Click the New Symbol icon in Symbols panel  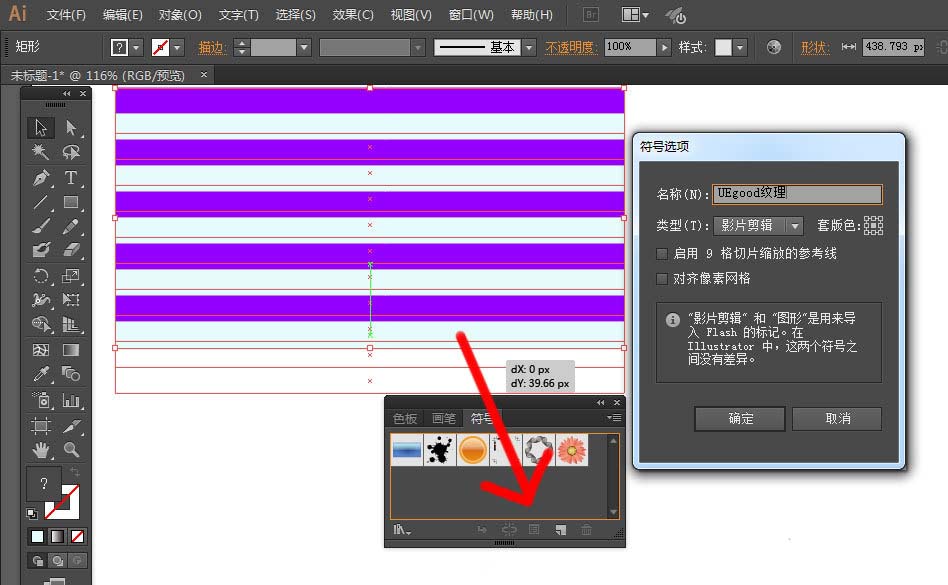559,530
